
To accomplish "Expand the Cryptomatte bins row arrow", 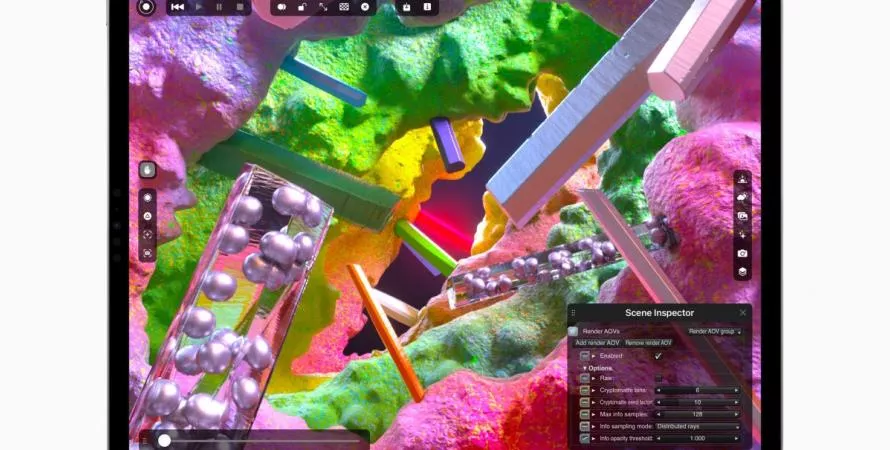I will (594, 390).
